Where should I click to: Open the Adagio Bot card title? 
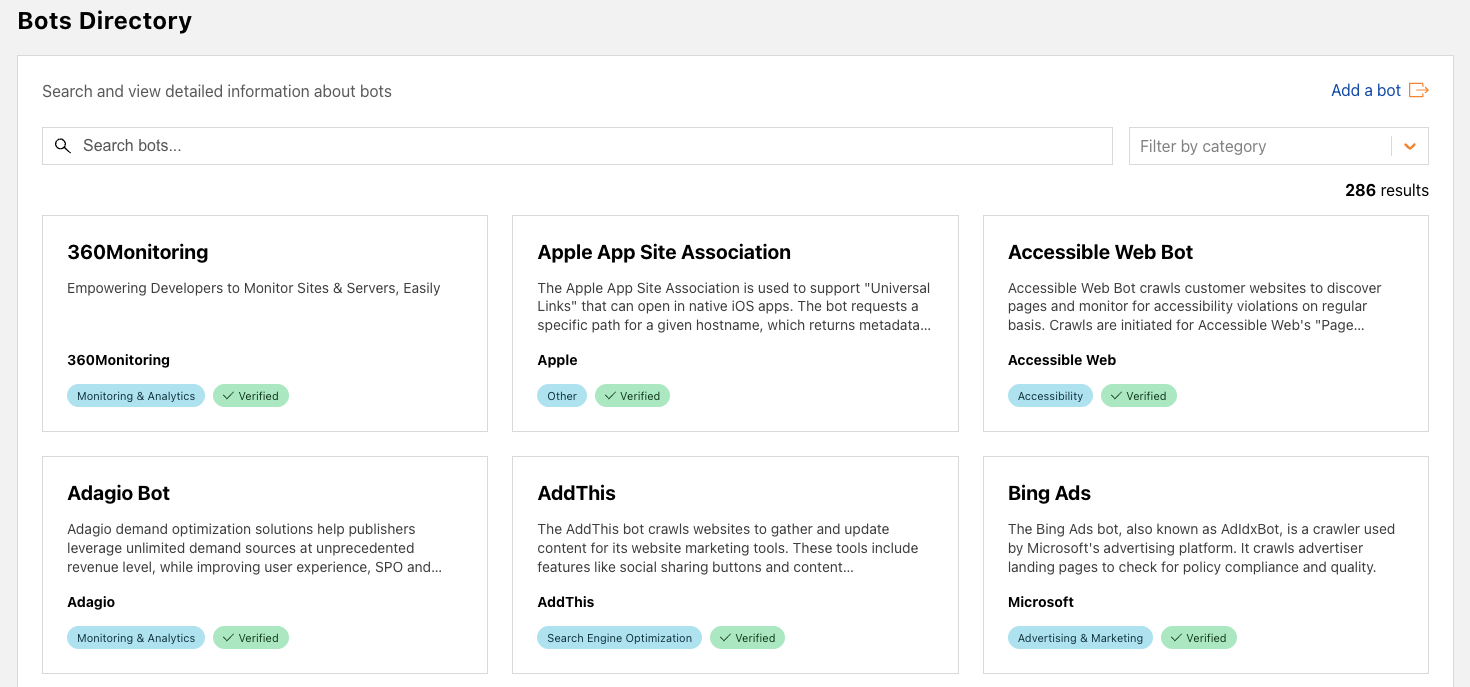[x=118, y=493]
